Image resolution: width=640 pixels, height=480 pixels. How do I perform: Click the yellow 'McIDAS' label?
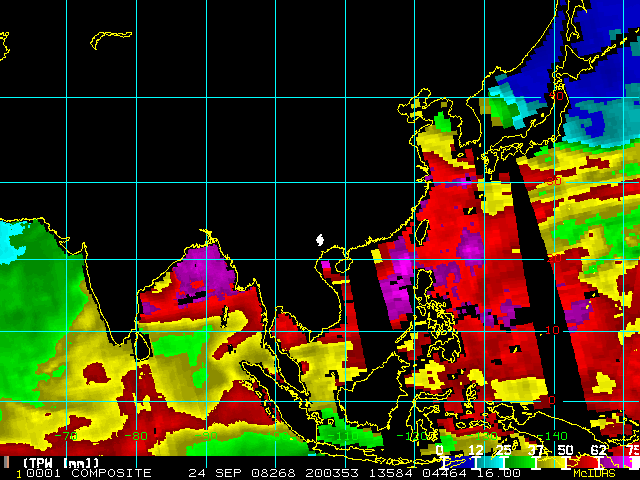click(x=594, y=473)
